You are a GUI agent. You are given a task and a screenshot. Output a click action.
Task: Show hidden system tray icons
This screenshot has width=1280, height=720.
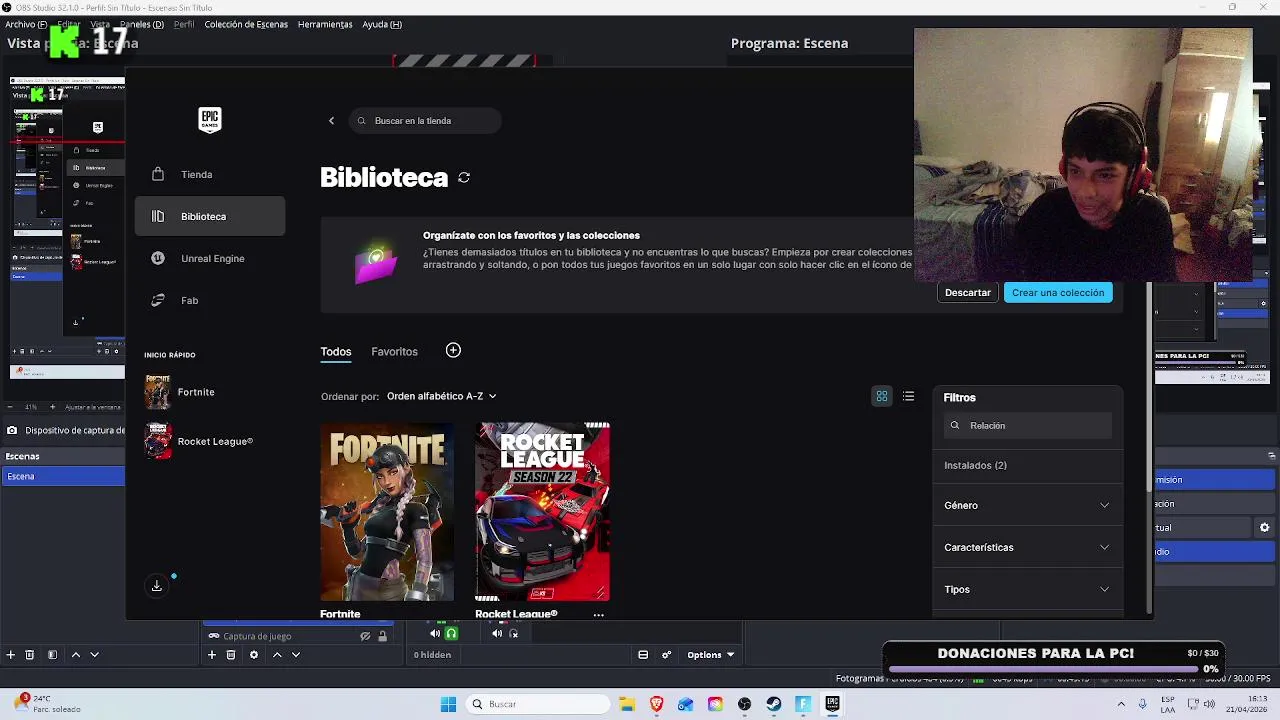[1121, 704]
